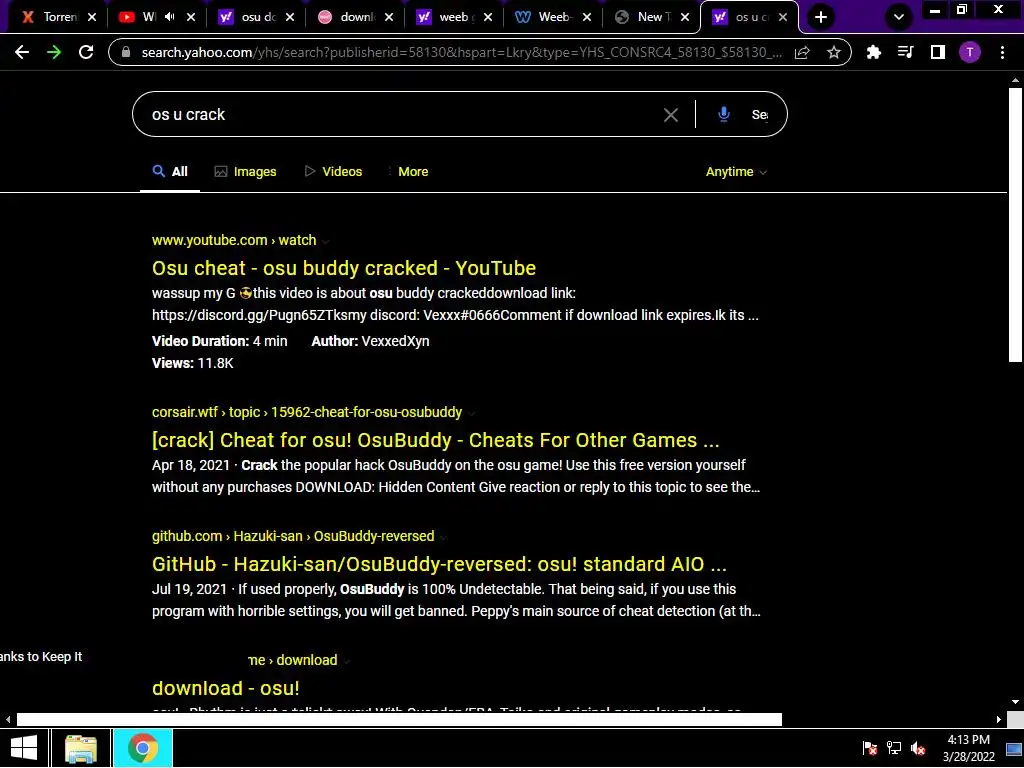Start voice search with microphone
Viewport: 1024px width, 768px height.
(724, 114)
